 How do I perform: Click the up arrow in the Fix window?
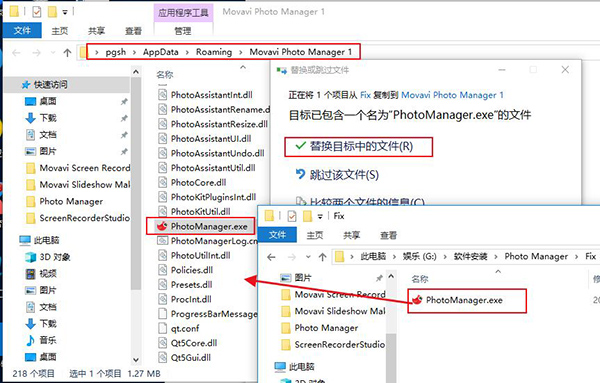pos(322,257)
